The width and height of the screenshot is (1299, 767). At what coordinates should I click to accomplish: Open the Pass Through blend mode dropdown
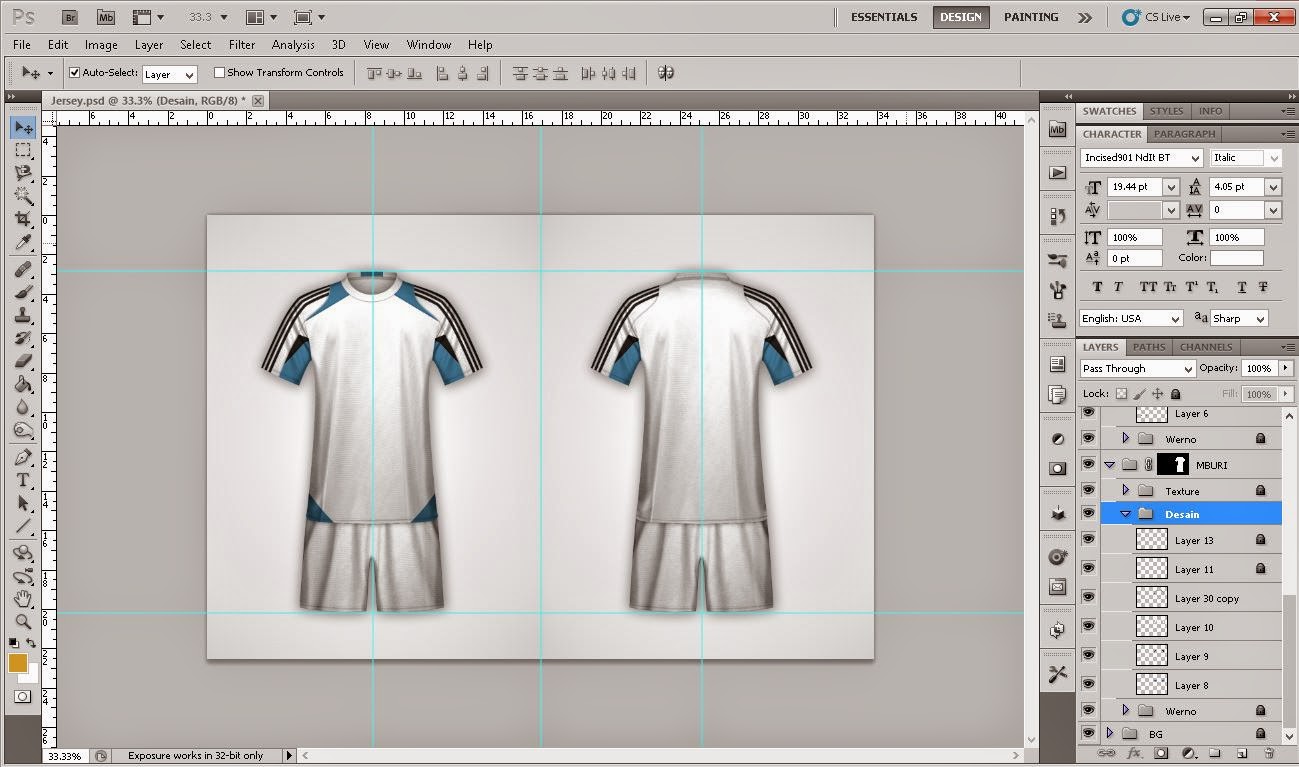coord(1138,368)
